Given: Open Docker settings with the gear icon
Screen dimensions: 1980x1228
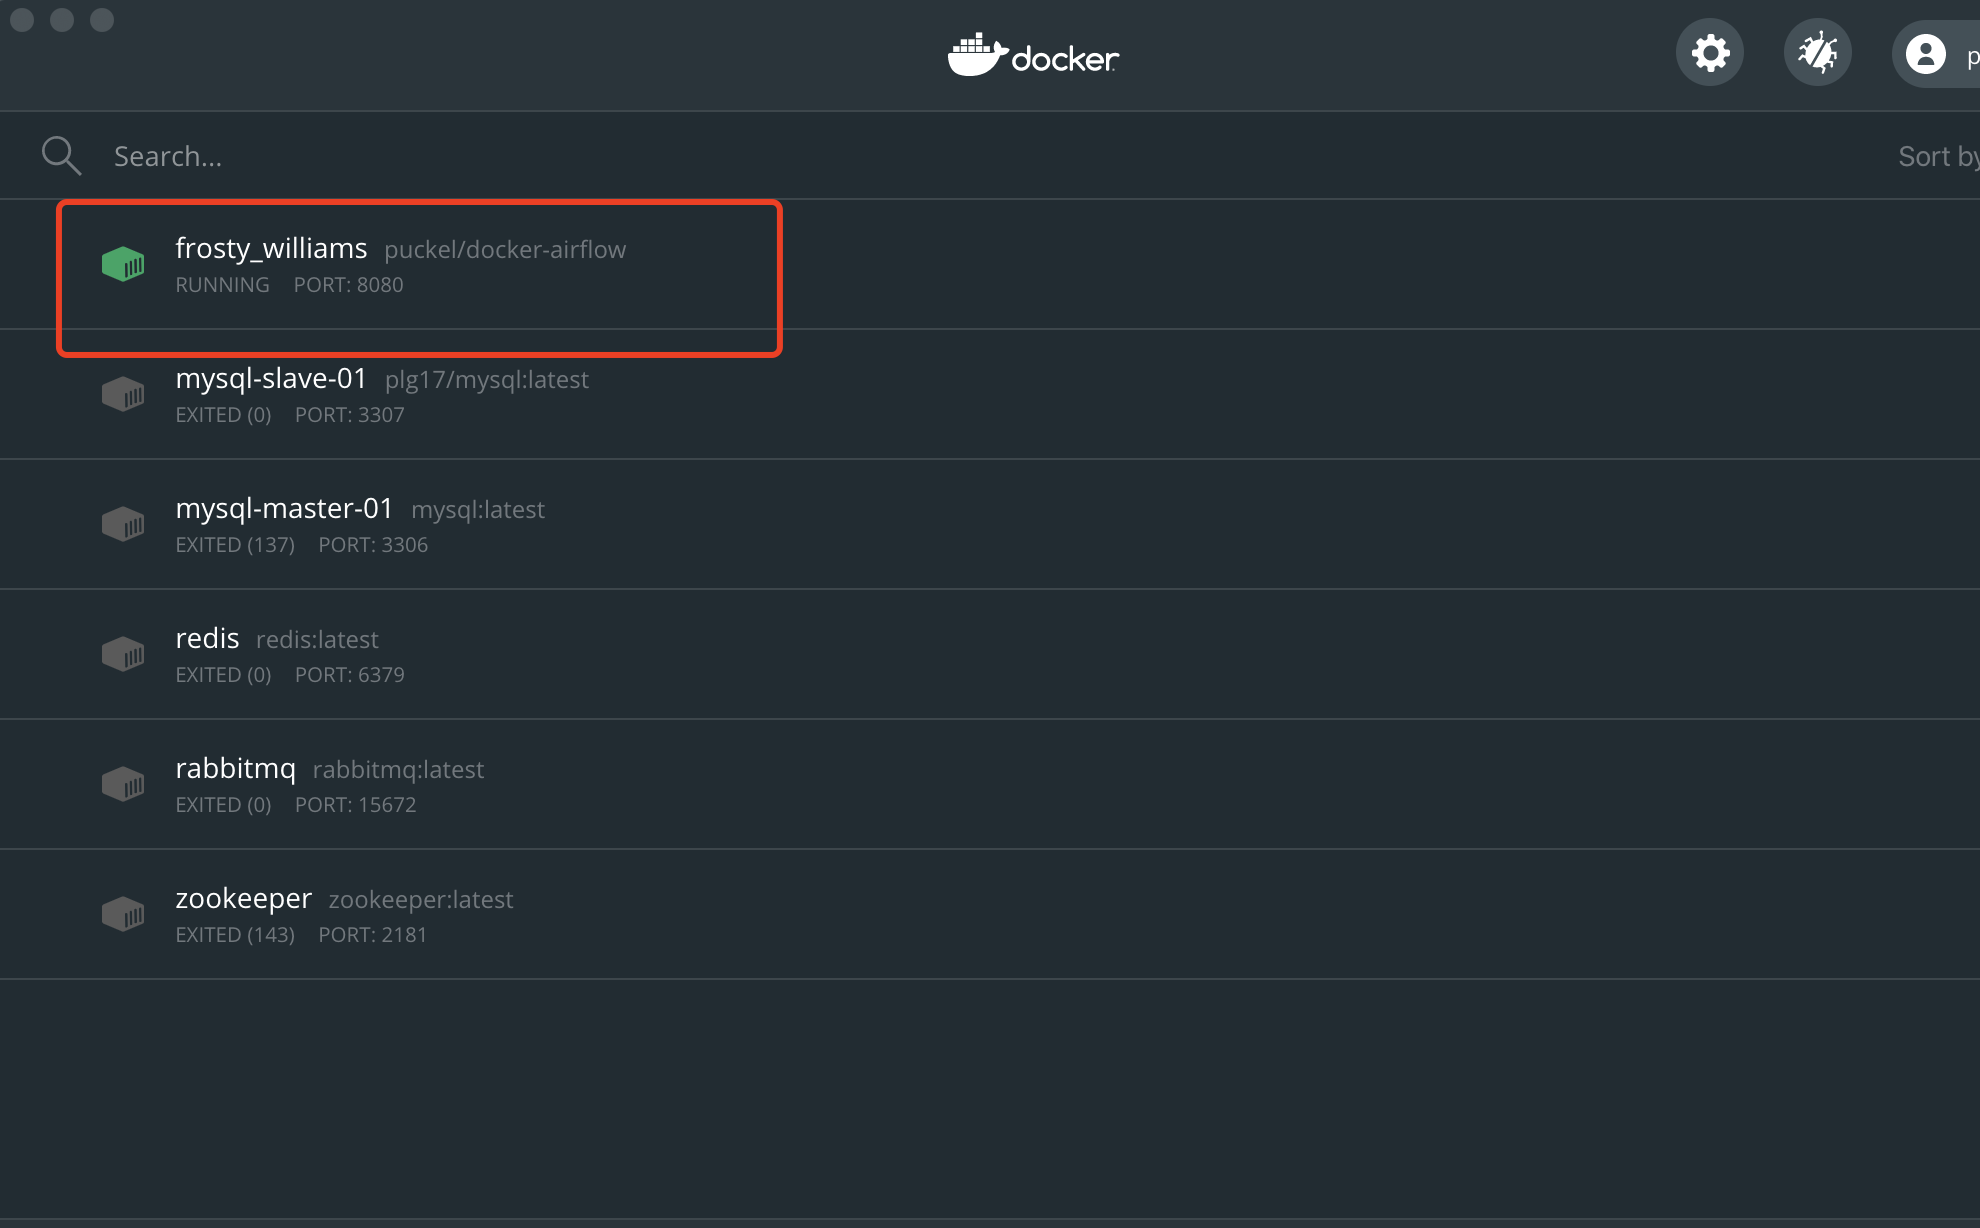Looking at the screenshot, I should pyautogui.click(x=1708, y=51).
